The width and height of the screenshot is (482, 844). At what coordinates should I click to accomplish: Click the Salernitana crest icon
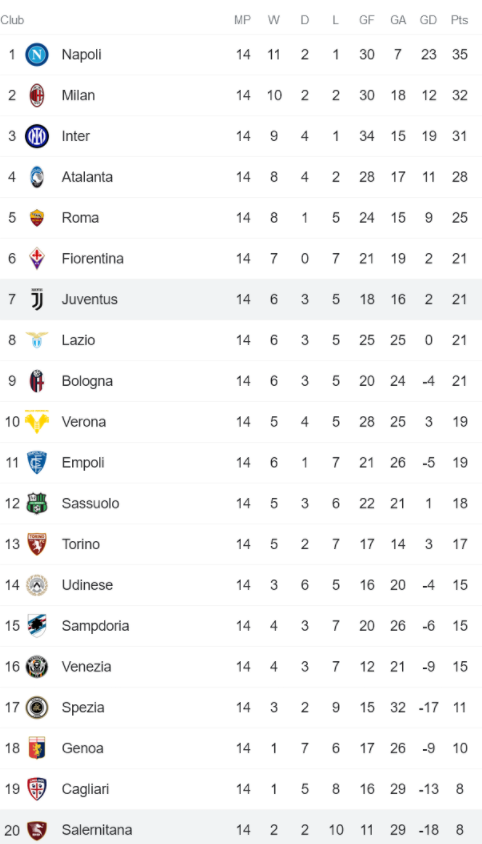(x=37, y=829)
